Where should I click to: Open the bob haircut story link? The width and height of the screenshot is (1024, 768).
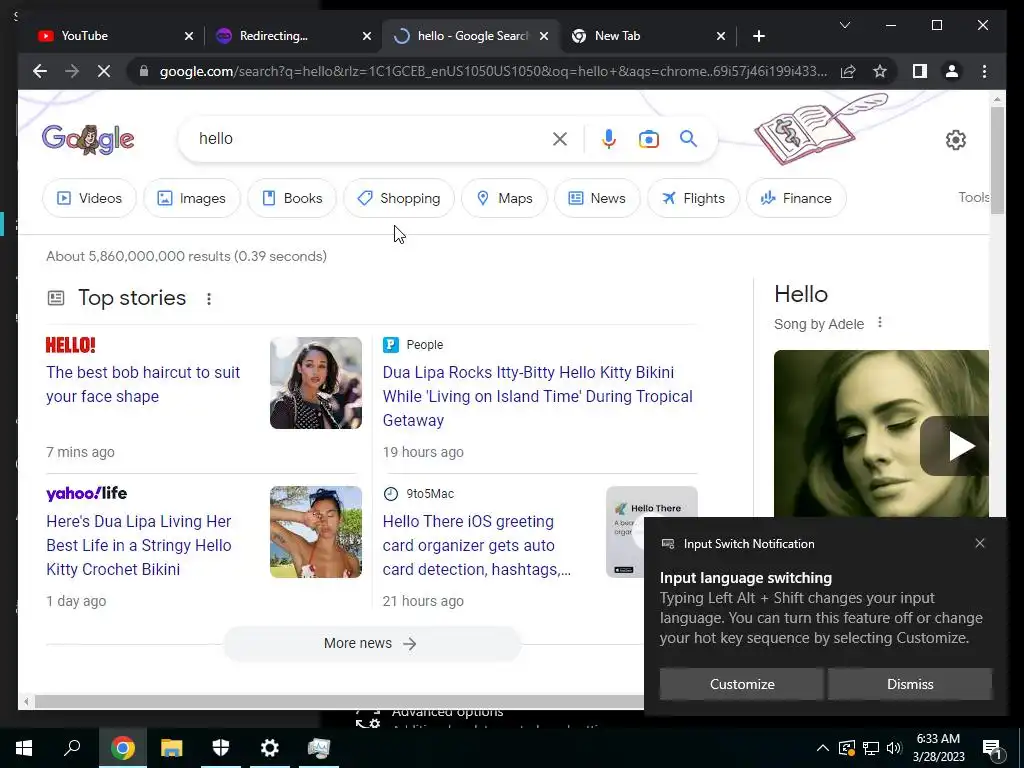point(143,384)
